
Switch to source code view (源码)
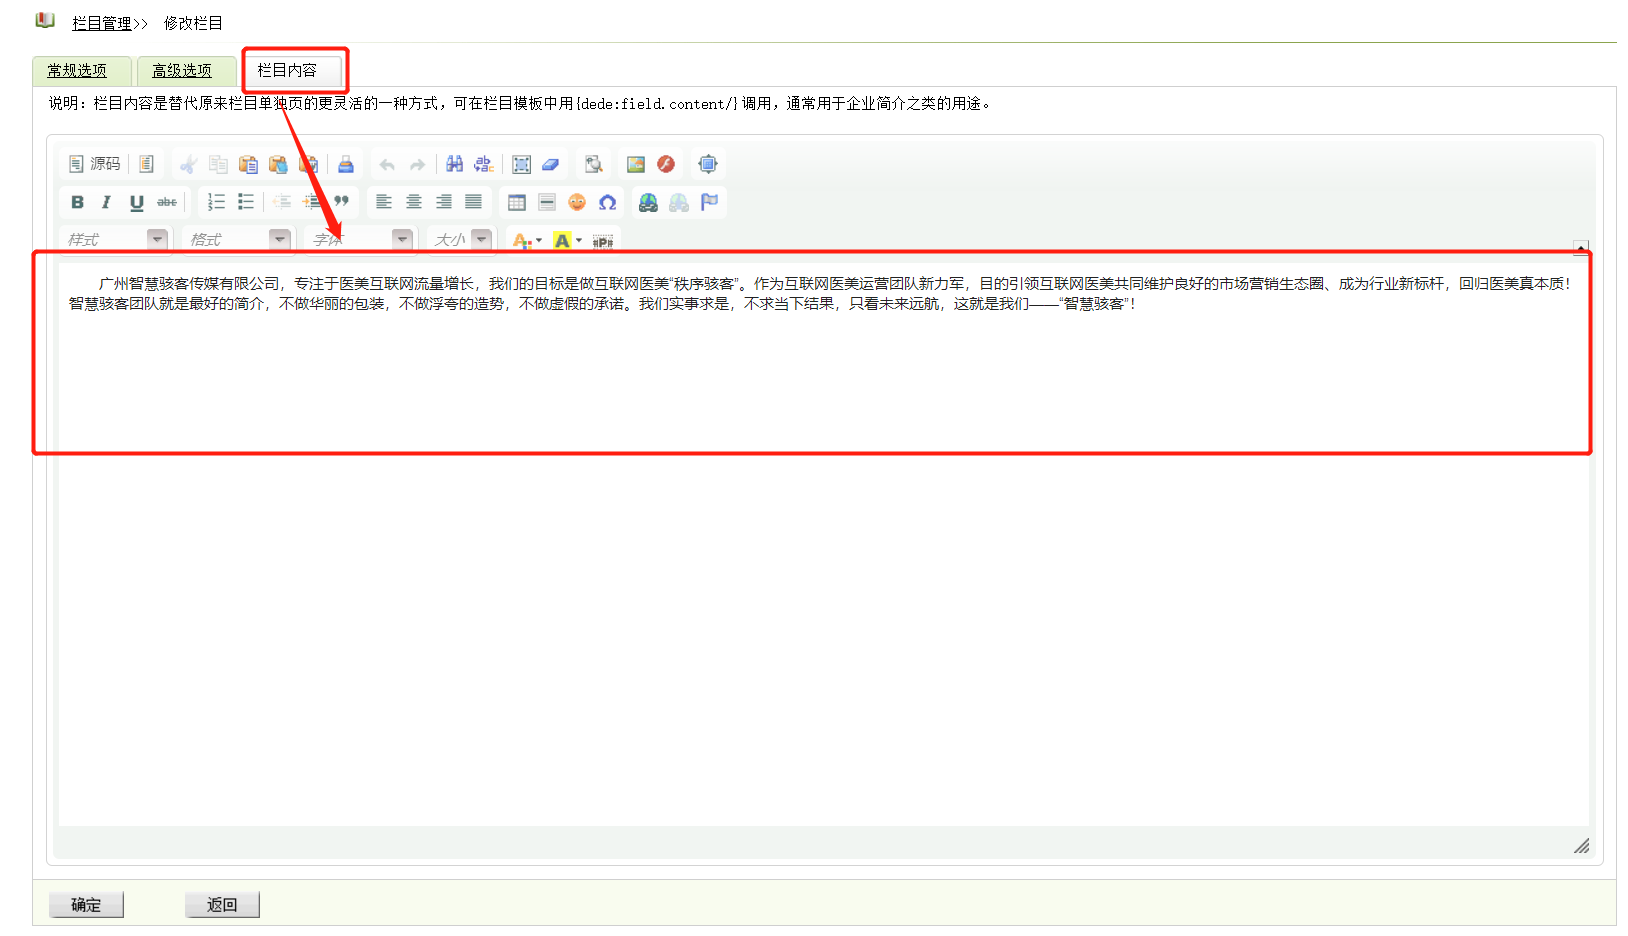(x=94, y=164)
